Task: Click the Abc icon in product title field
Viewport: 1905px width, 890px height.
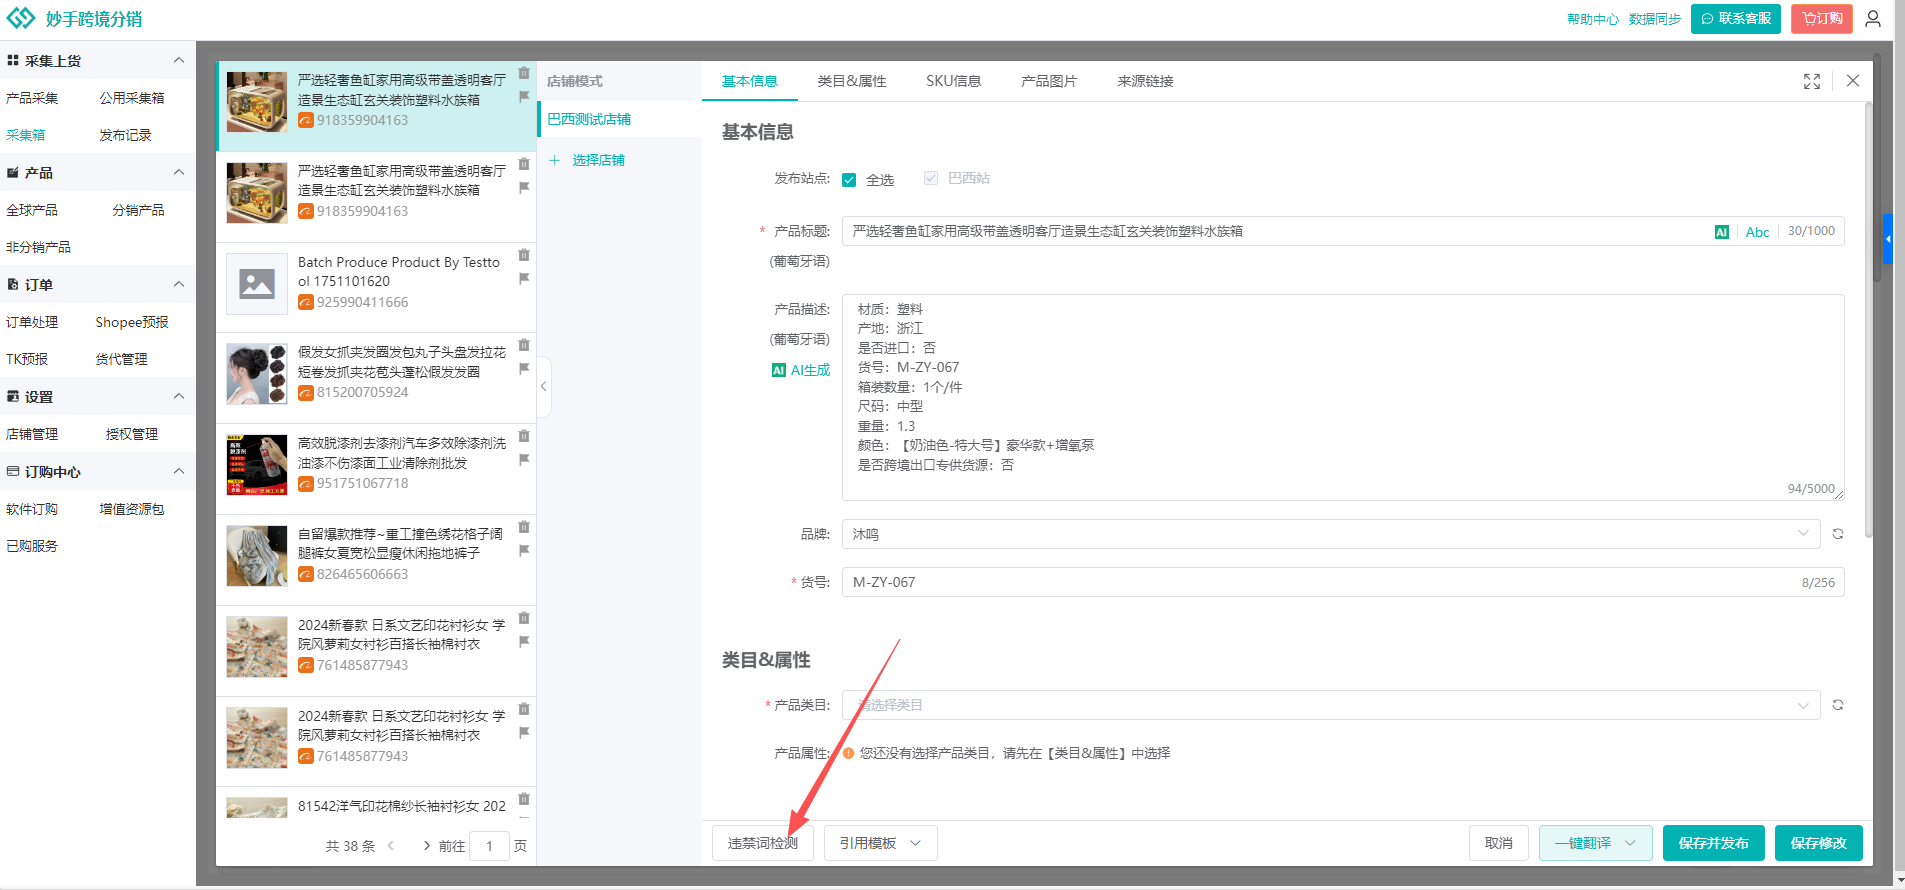Action: click(x=1757, y=232)
